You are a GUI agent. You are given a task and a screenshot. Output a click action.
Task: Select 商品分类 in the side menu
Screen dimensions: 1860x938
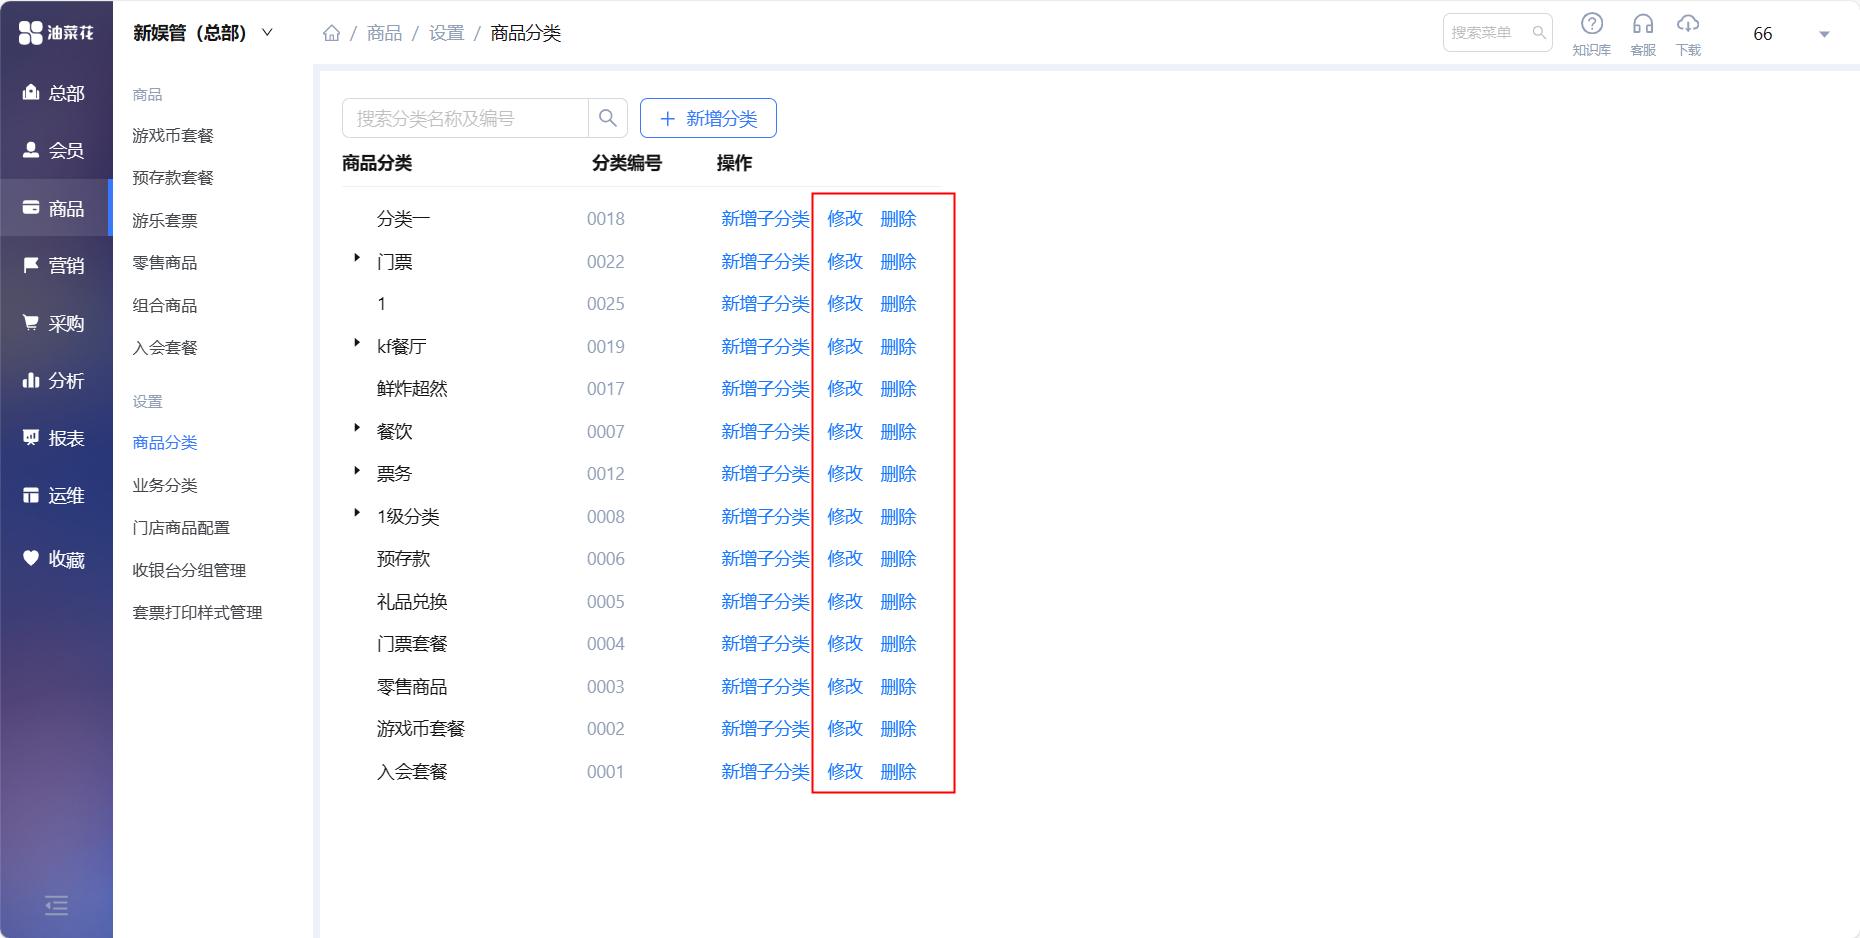(165, 443)
